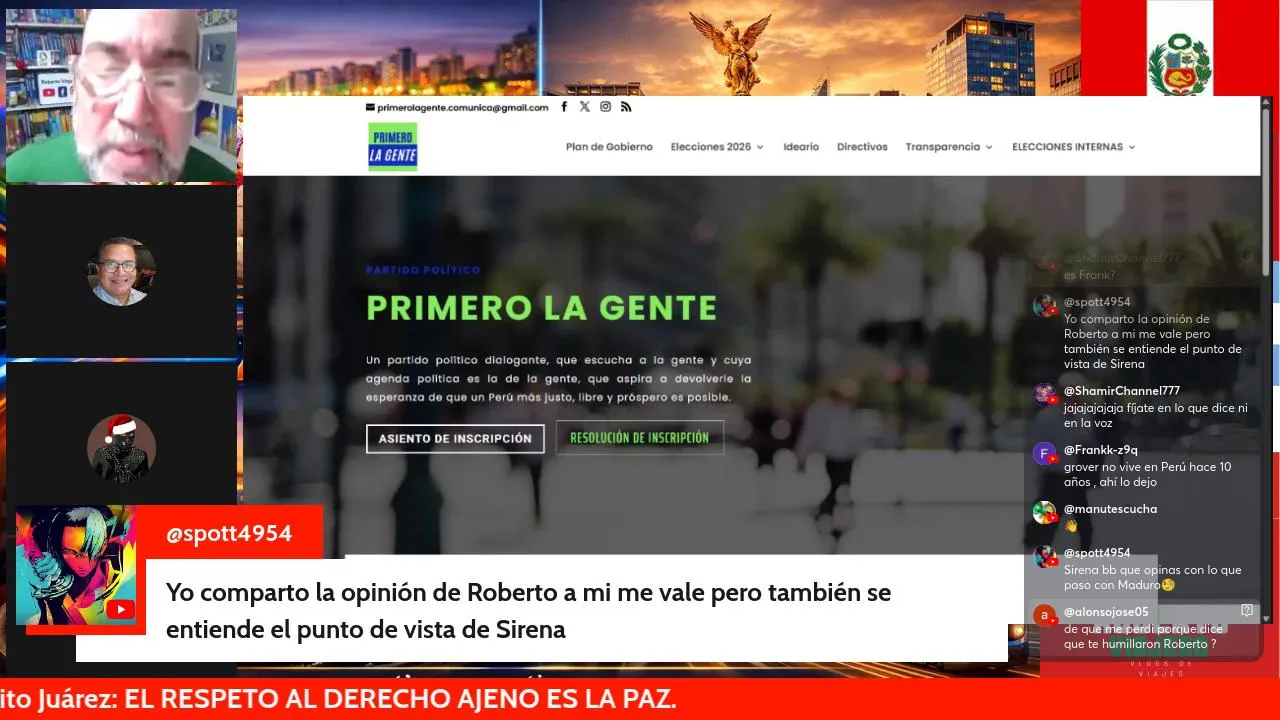1280x720 pixels.
Task: Open the RSS feed icon in header
Action: tap(626, 107)
